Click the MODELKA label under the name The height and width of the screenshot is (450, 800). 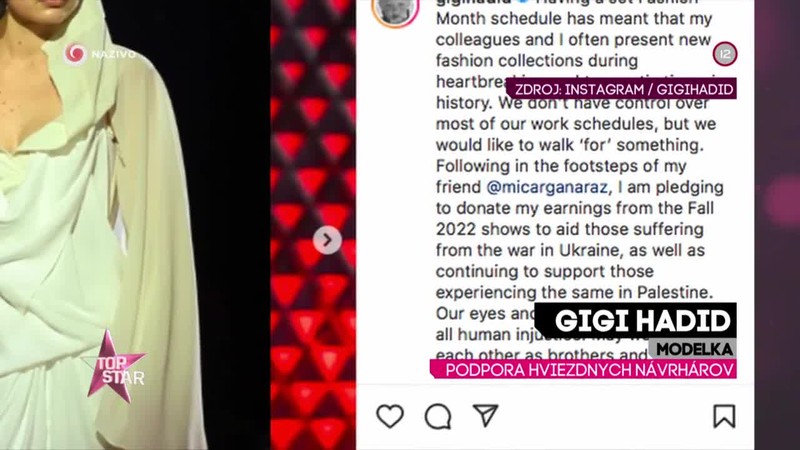coord(694,349)
